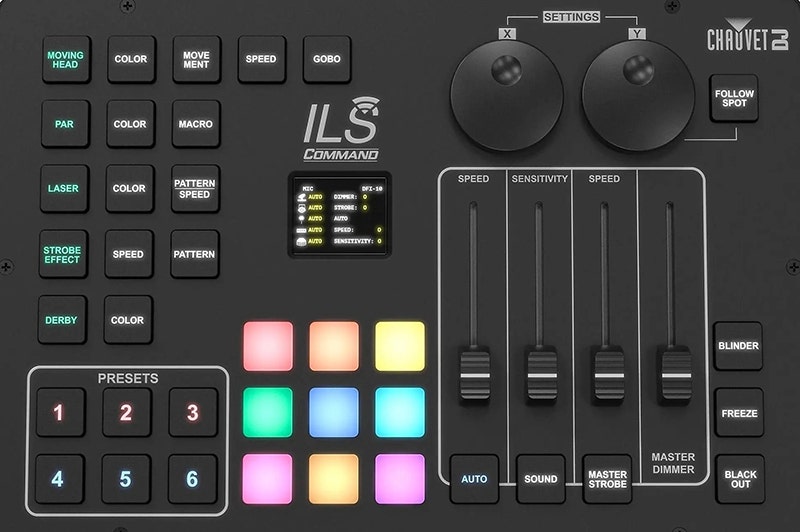The image size is (800, 532).
Task: Grab the SENSITIVITY fader handle
Action: click(542, 375)
